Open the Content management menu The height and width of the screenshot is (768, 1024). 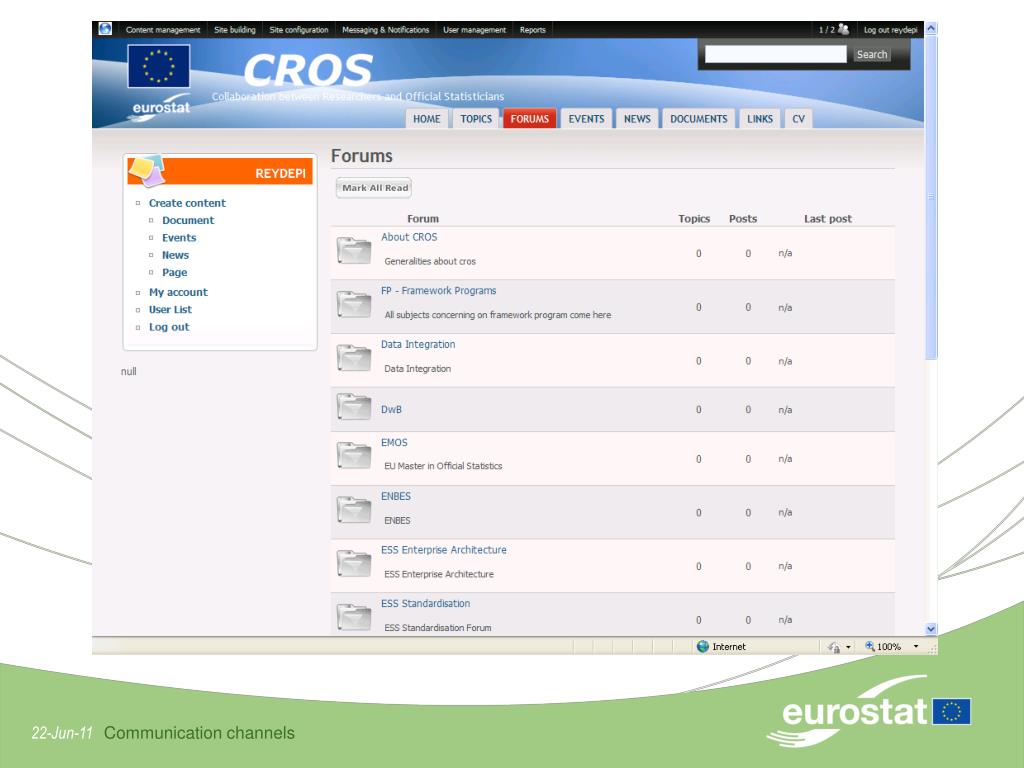pos(163,29)
